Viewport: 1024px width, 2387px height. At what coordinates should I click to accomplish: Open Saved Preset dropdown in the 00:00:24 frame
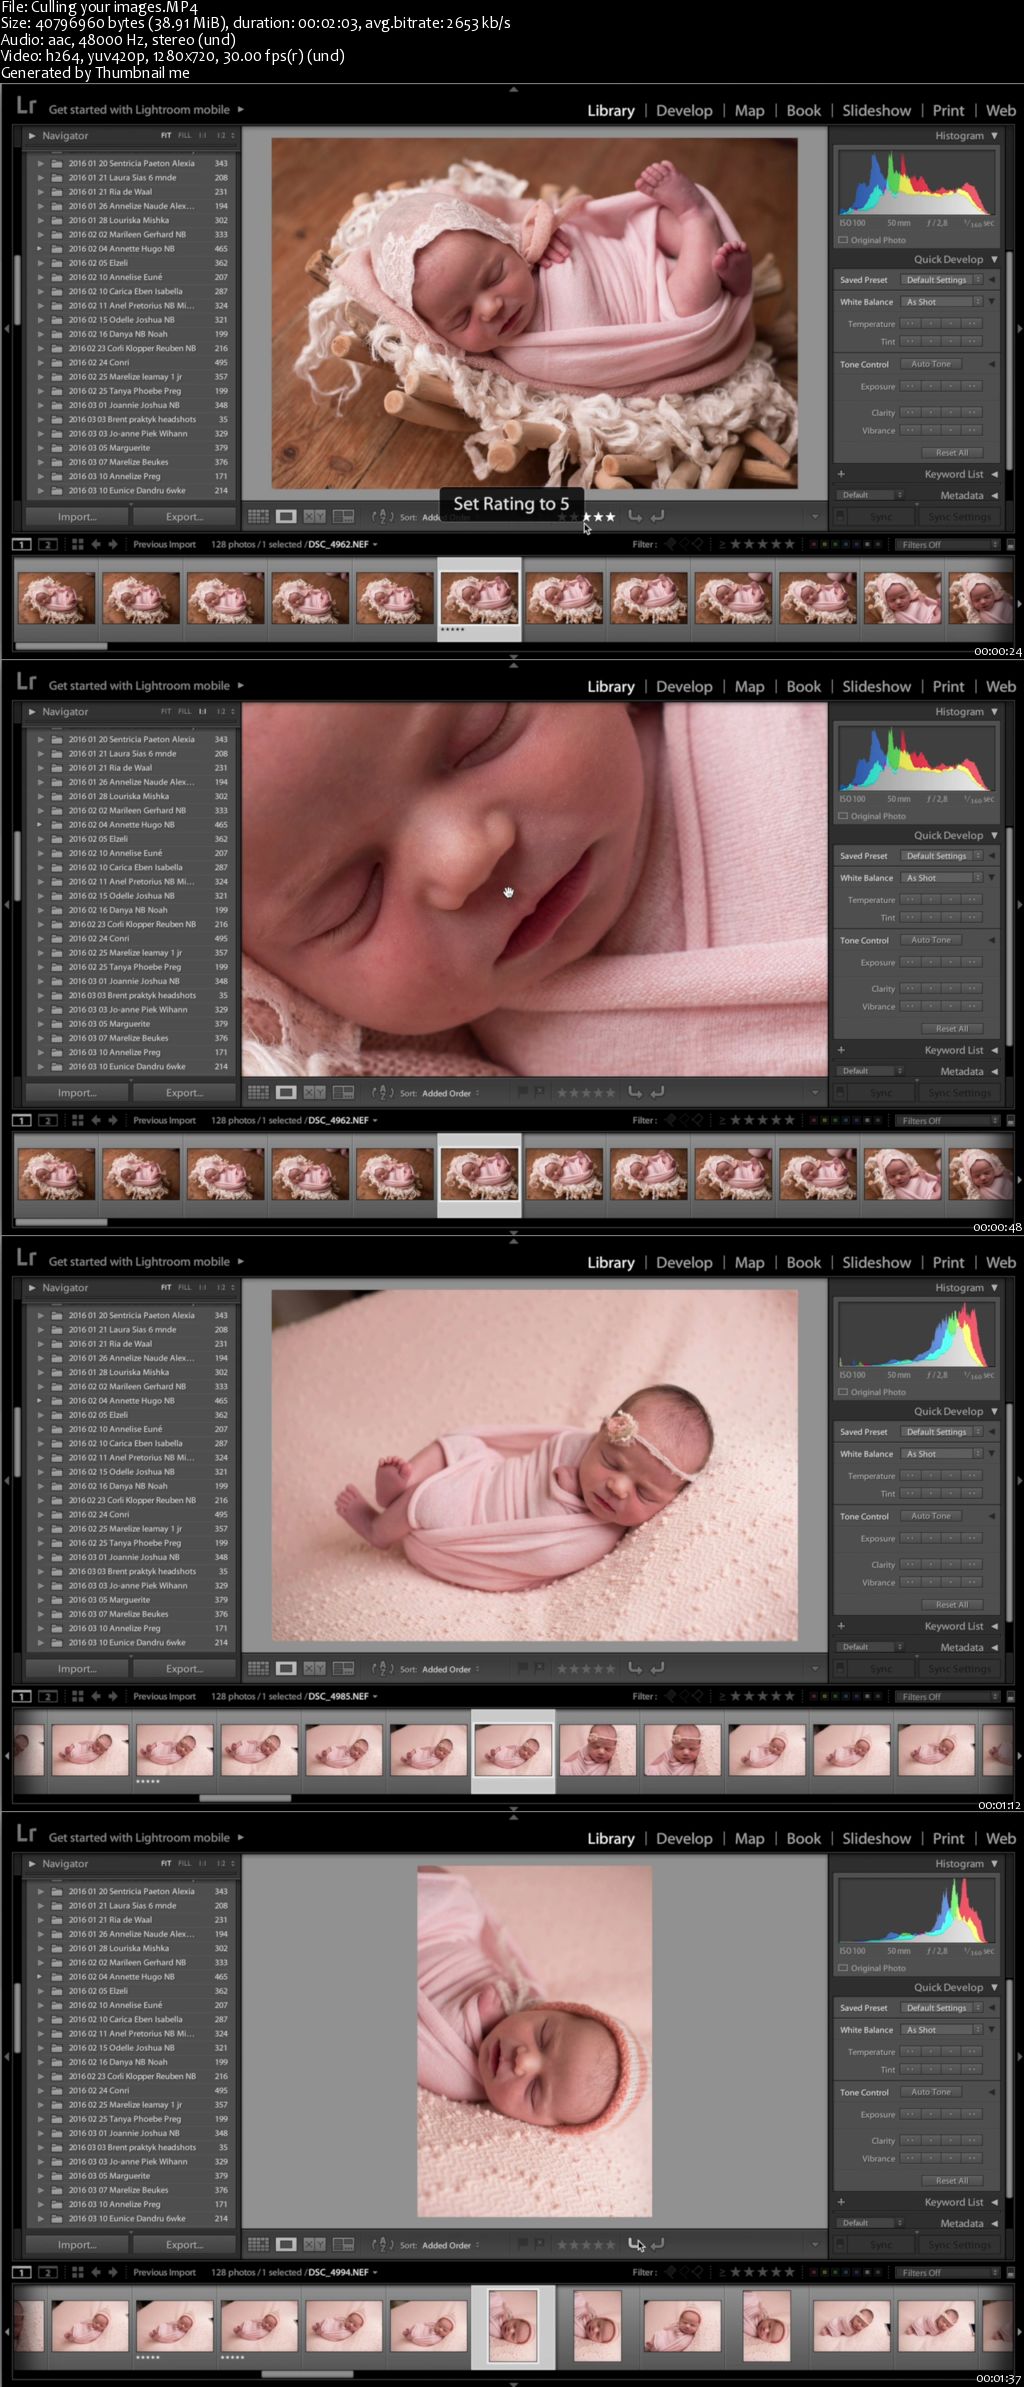tap(942, 280)
